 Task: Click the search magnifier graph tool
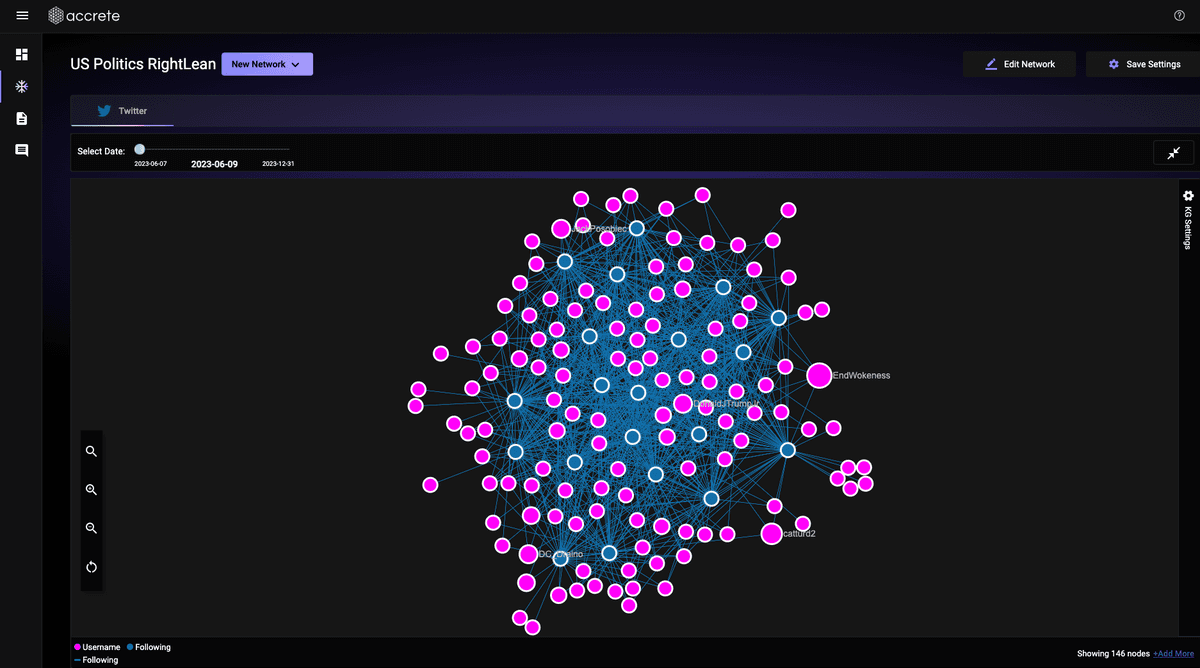(x=91, y=451)
